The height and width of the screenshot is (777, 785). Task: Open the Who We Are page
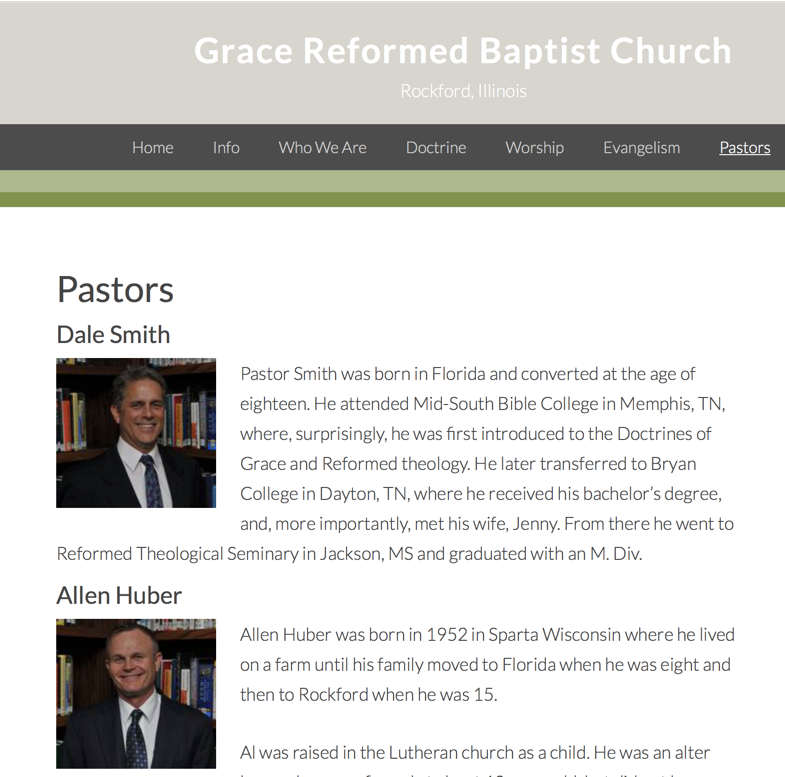pyautogui.click(x=322, y=148)
